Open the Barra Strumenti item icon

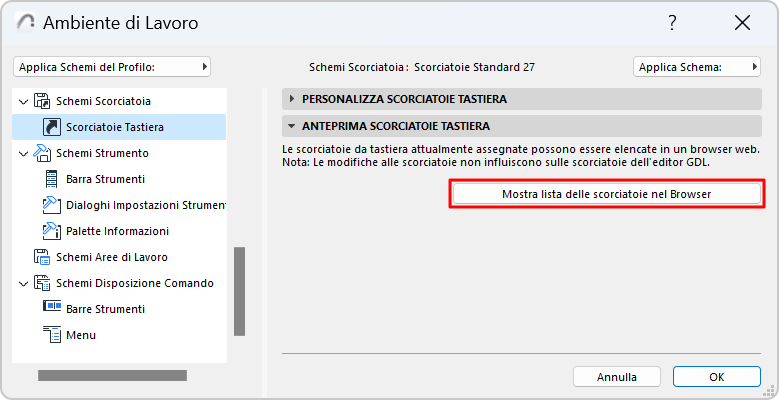click(x=52, y=179)
